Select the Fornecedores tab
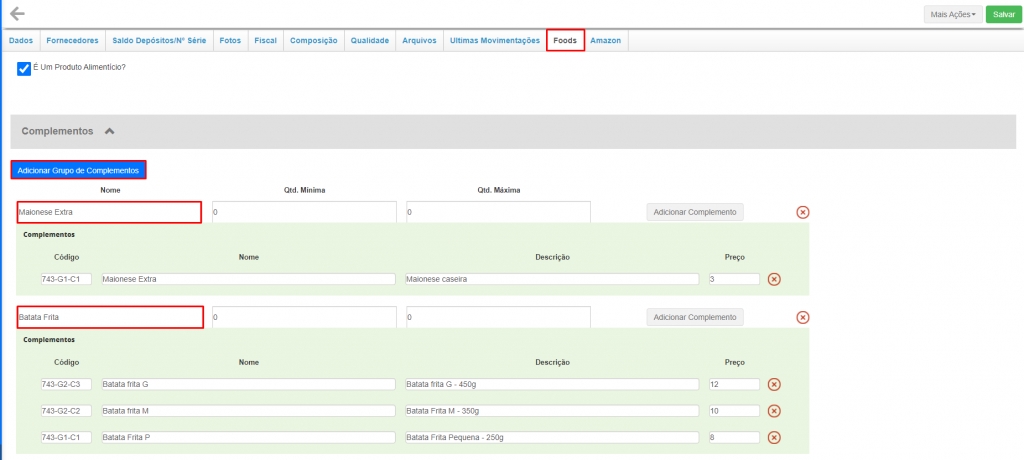 point(72,40)
